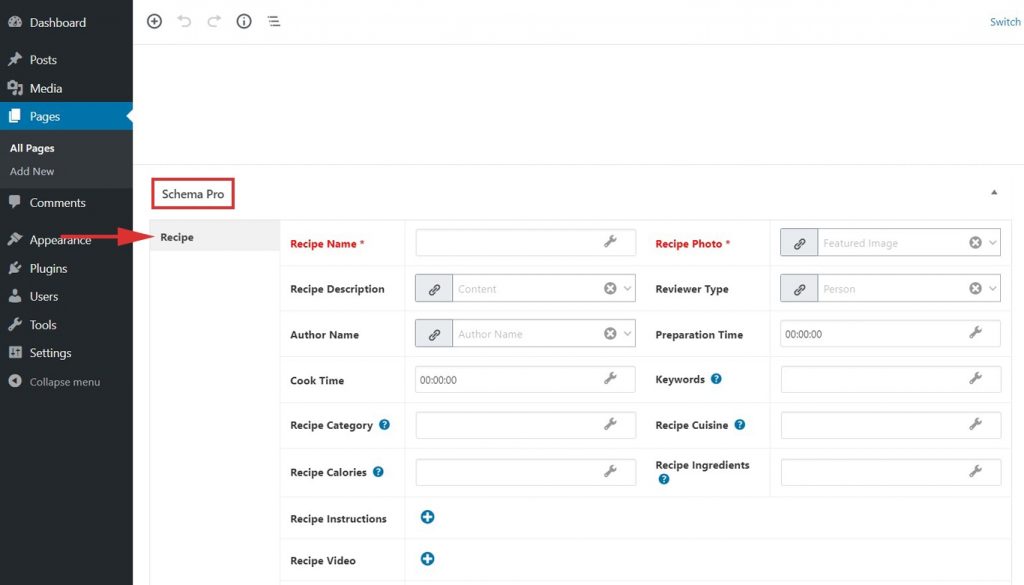
Task: Click link icon beside Recipe Photo field
Action: point(799,243)
